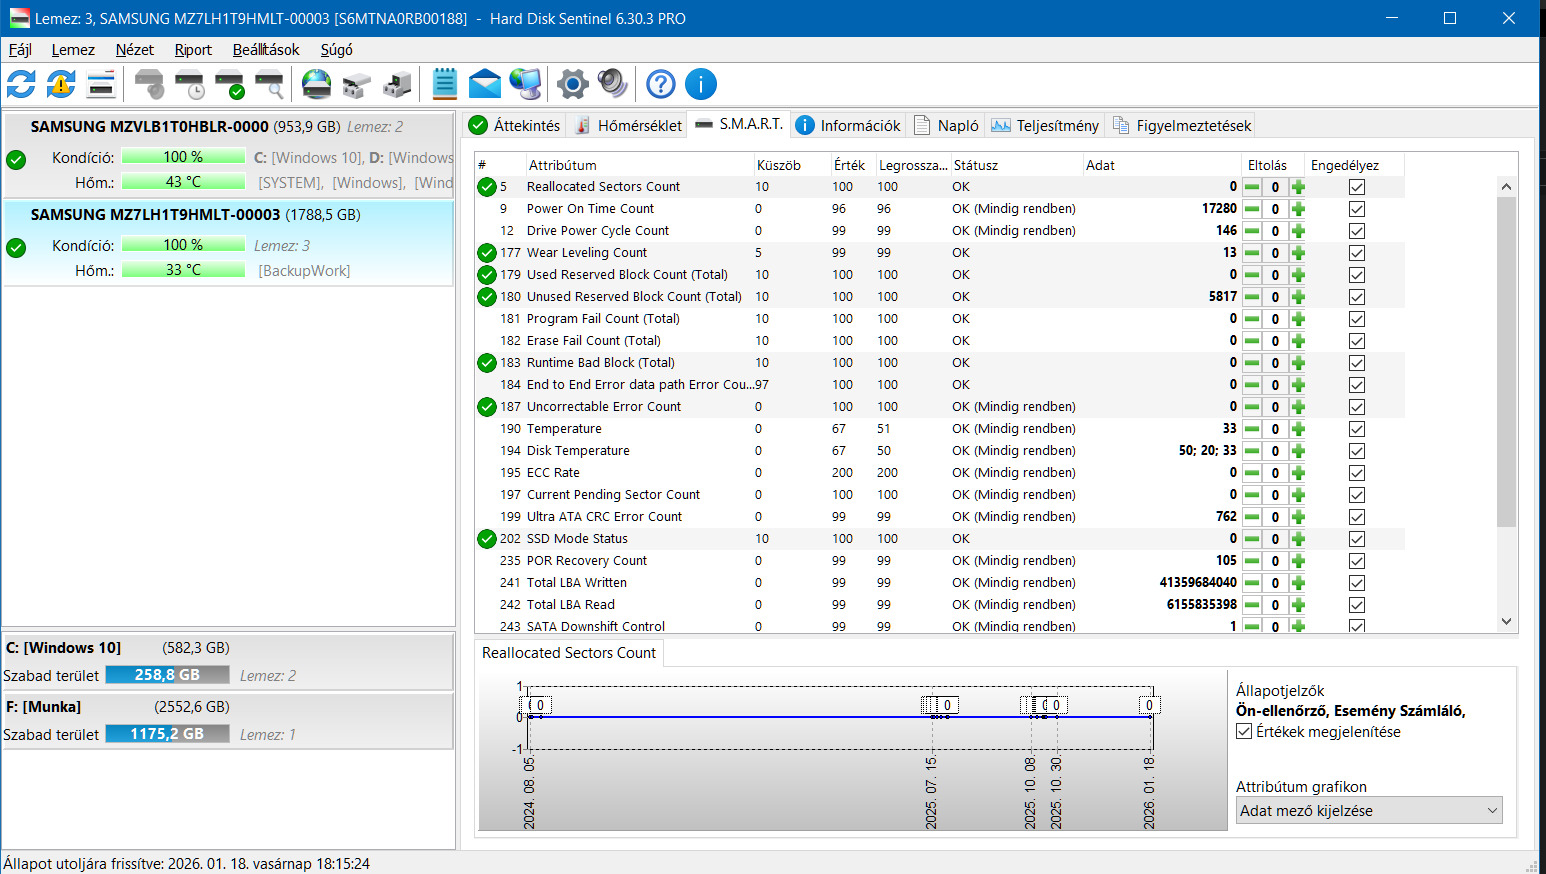The image size is (1546, 874).
Task: Open the Attribútum grafikon dropdown
Action: (1368, 811)
